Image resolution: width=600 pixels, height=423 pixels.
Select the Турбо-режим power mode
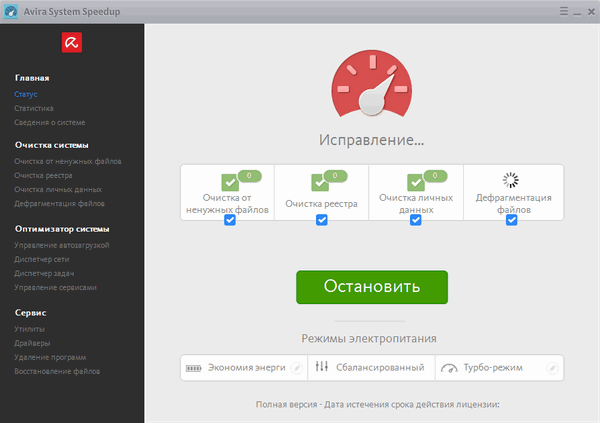[499, 368]
